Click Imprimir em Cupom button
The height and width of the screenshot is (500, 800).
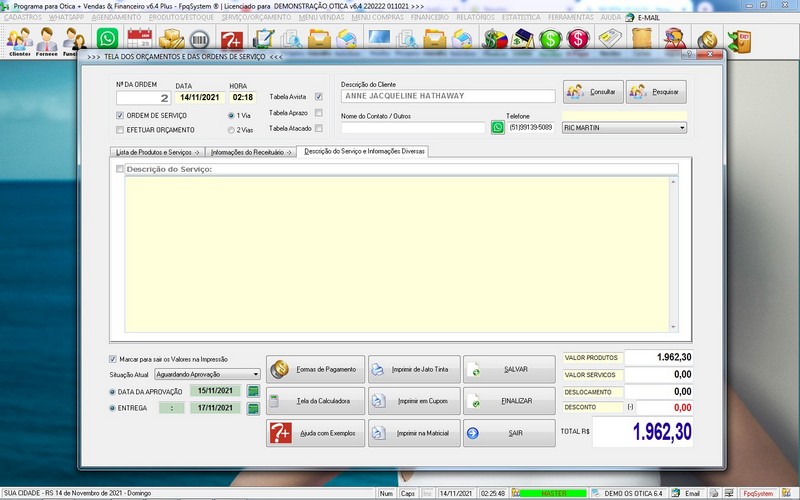(x=414, y=401)
